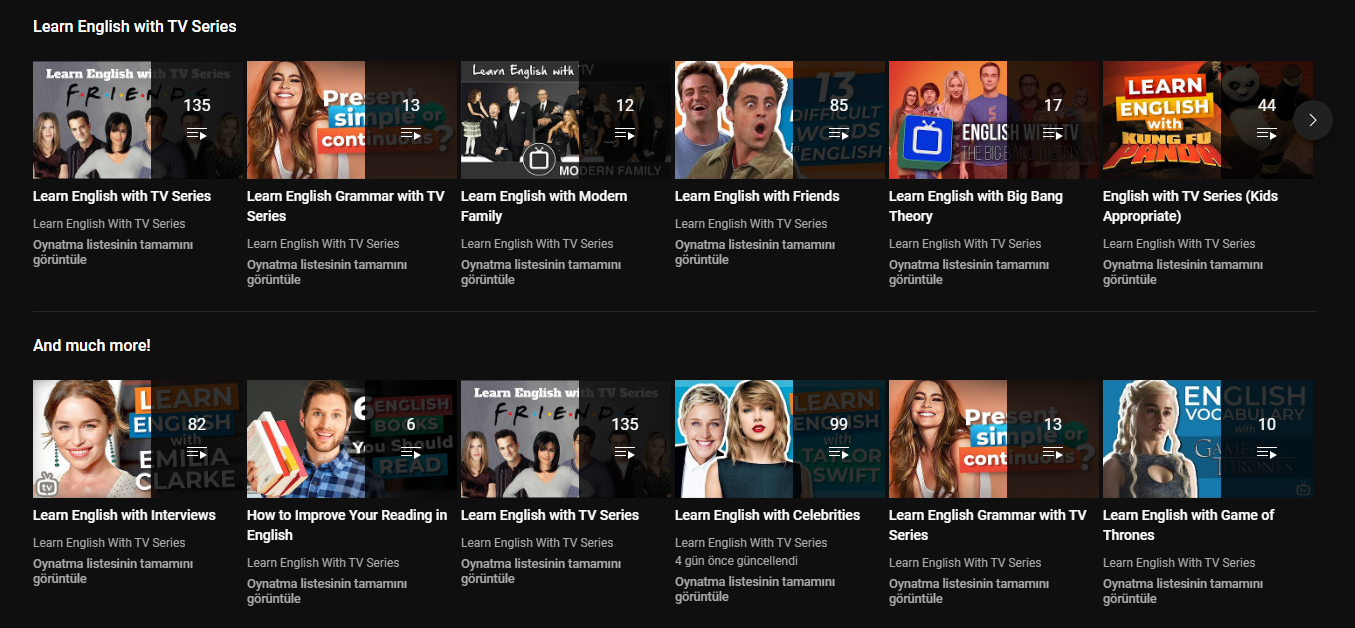Screen dimensions: 1355x628
Task: Click the playlist icon on Taylor Swift celebrities thumbnail
Action: (839, 453)
